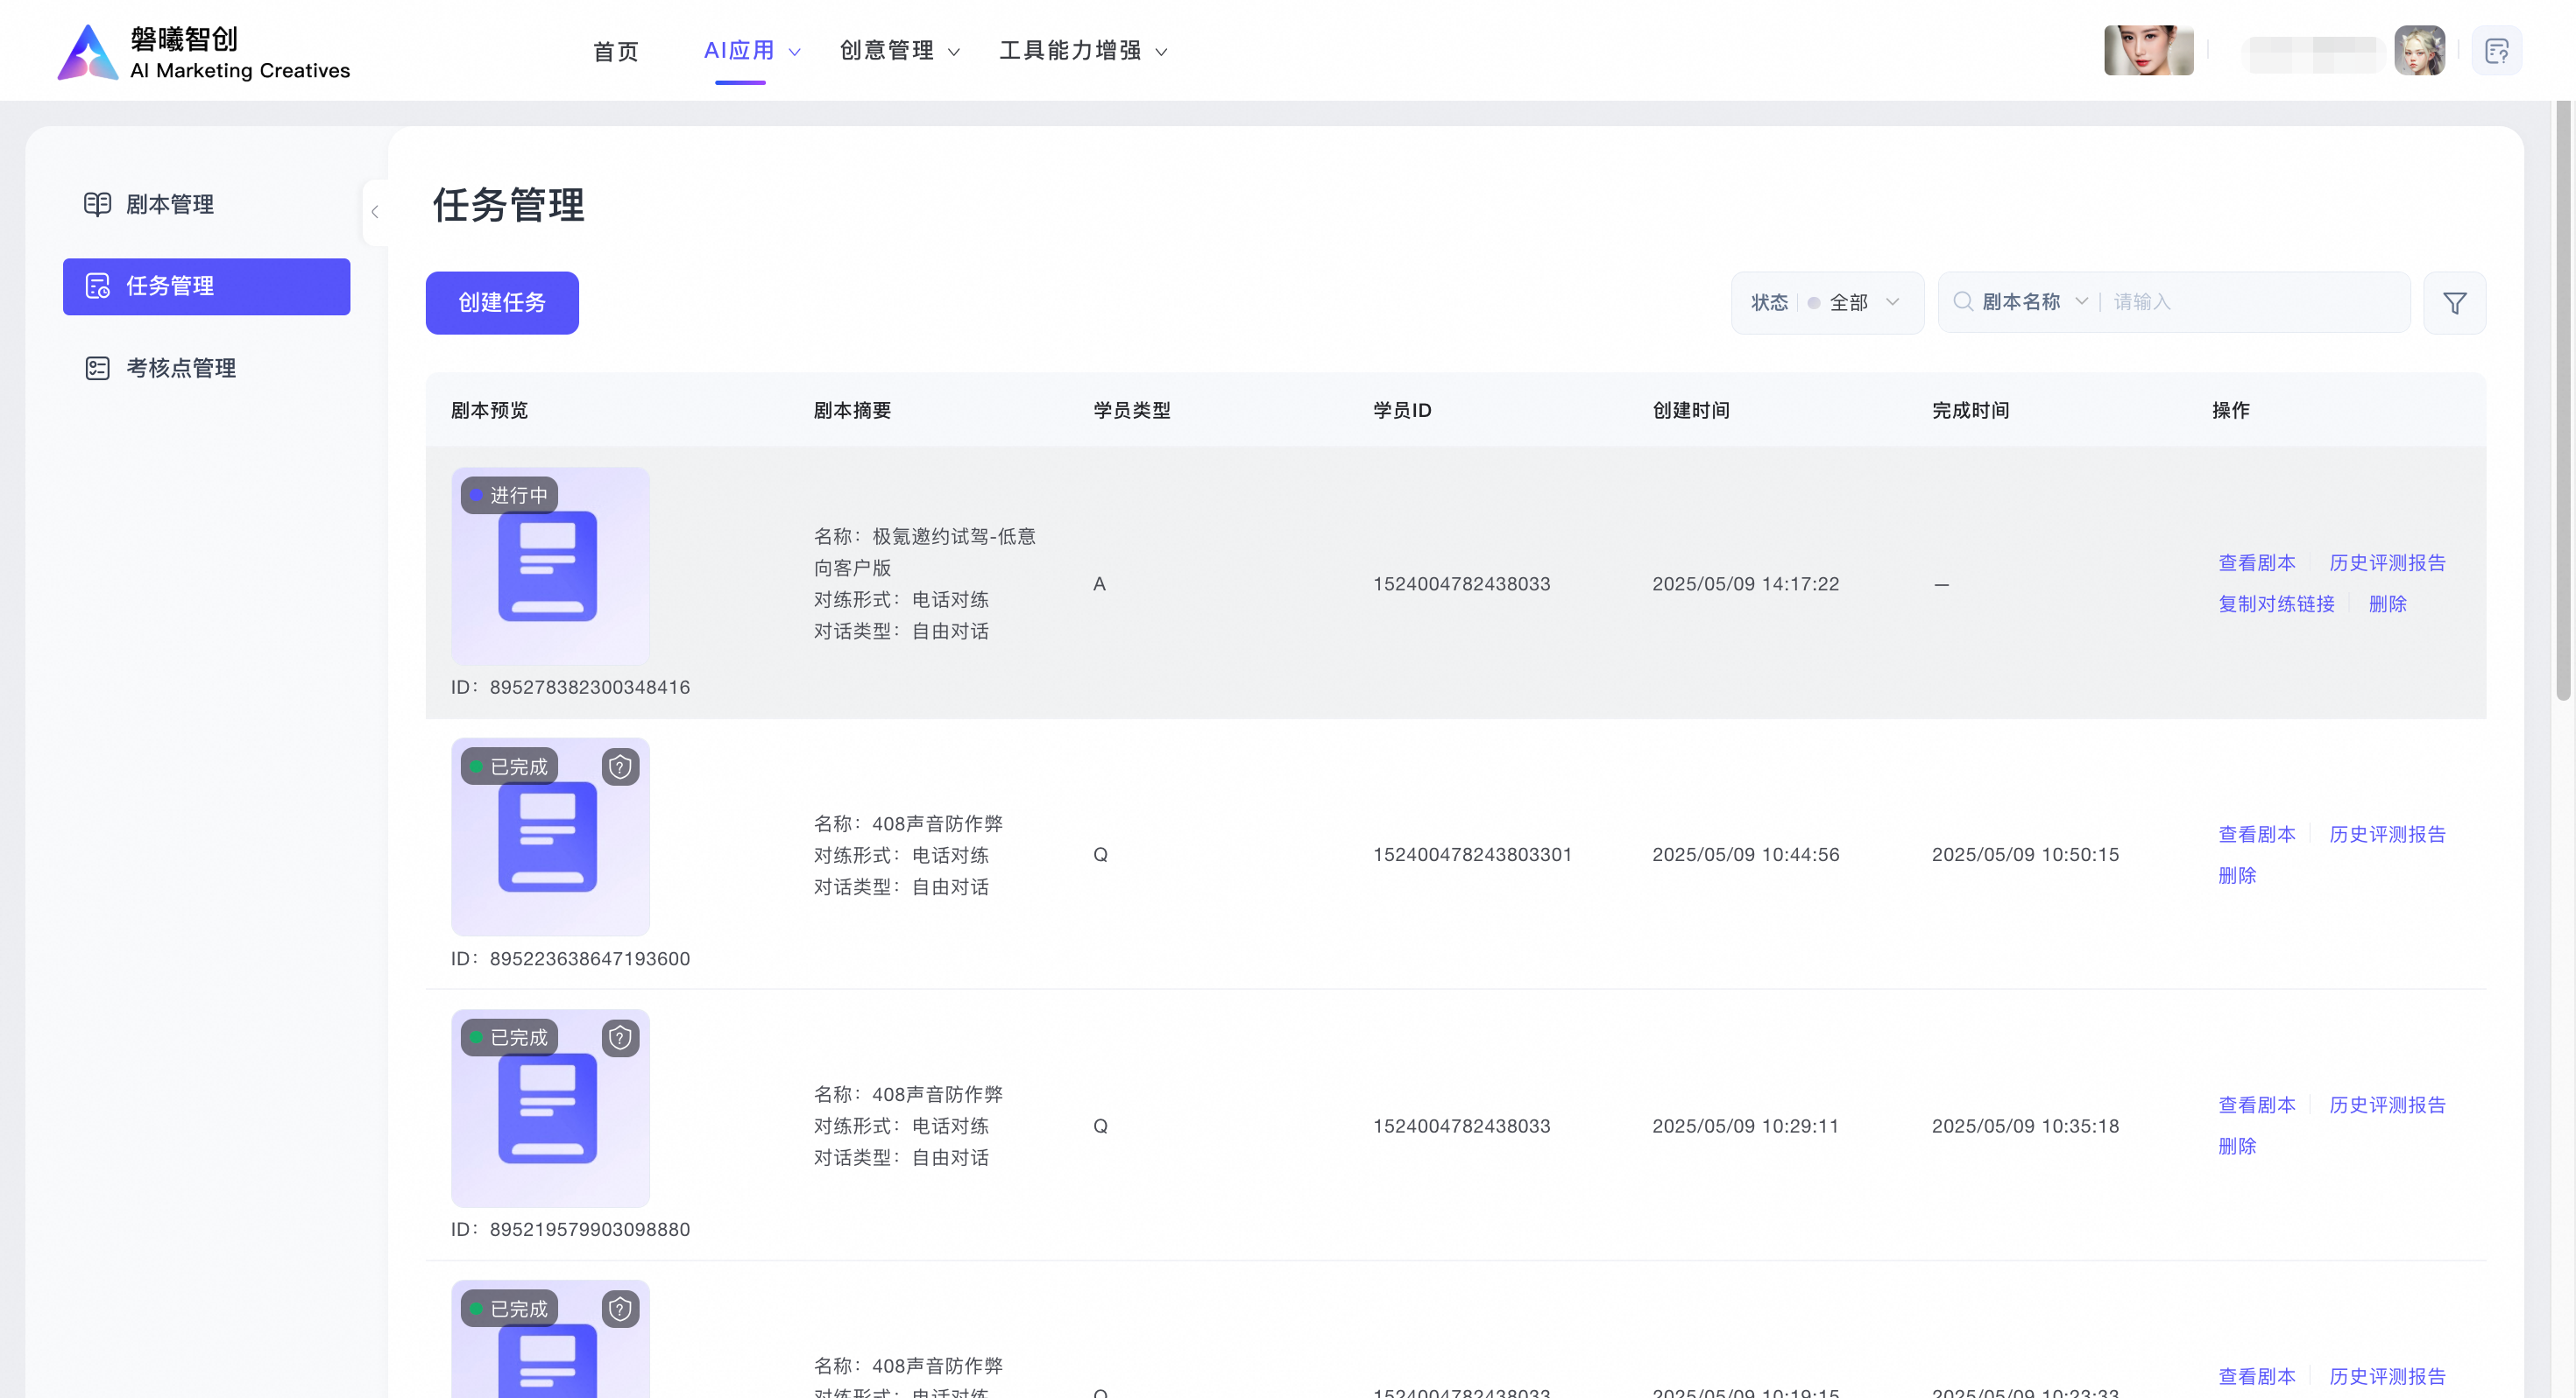Open the 状态 全部 status dropdown

coord(1827,302)
